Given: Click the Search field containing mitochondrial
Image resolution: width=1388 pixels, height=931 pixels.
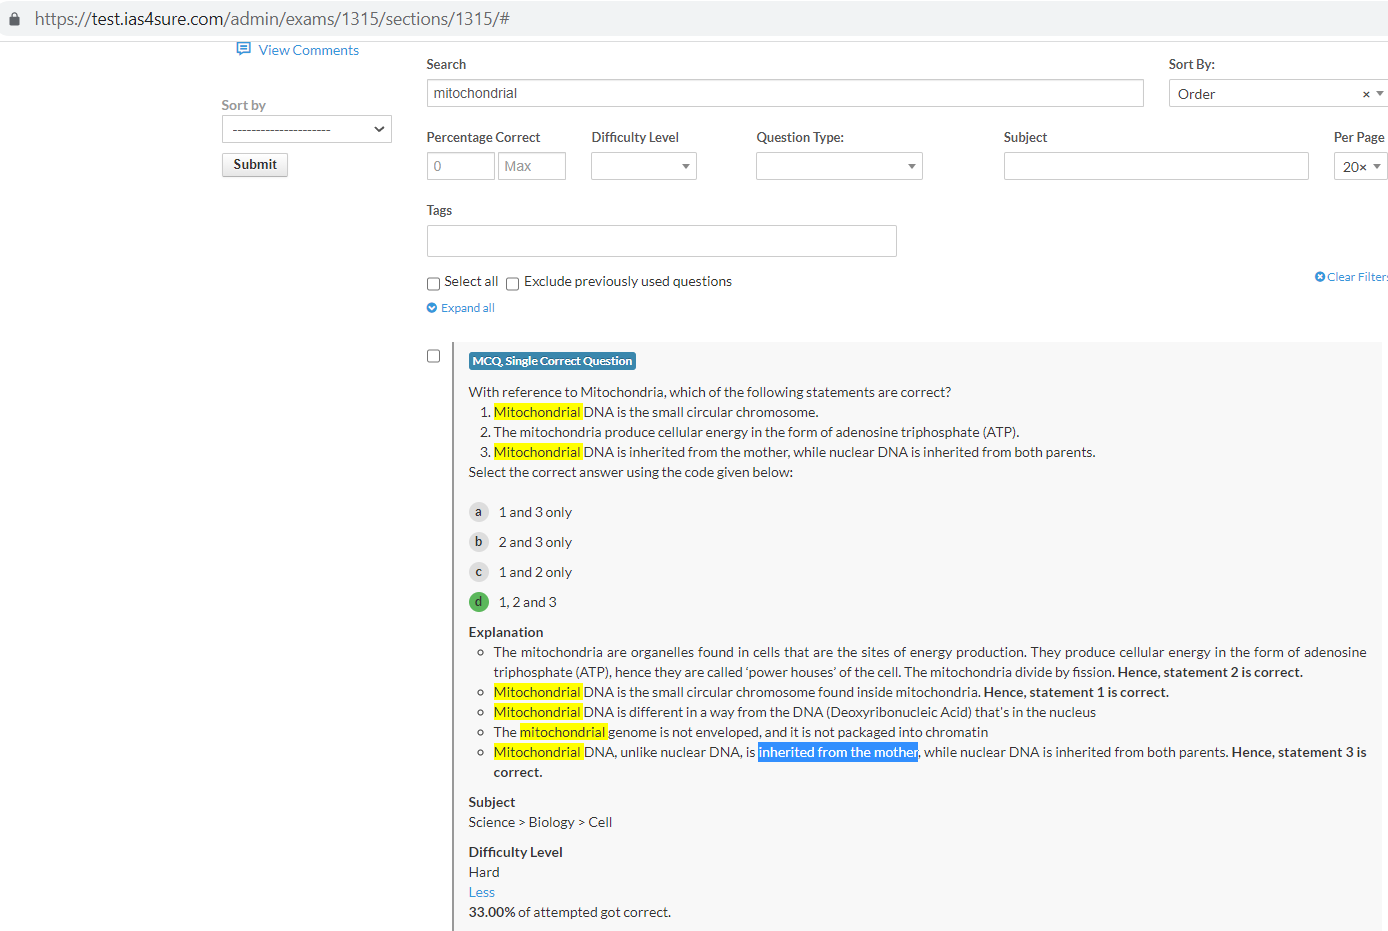Looking at the screenshot, I should (x=784, y=93).
